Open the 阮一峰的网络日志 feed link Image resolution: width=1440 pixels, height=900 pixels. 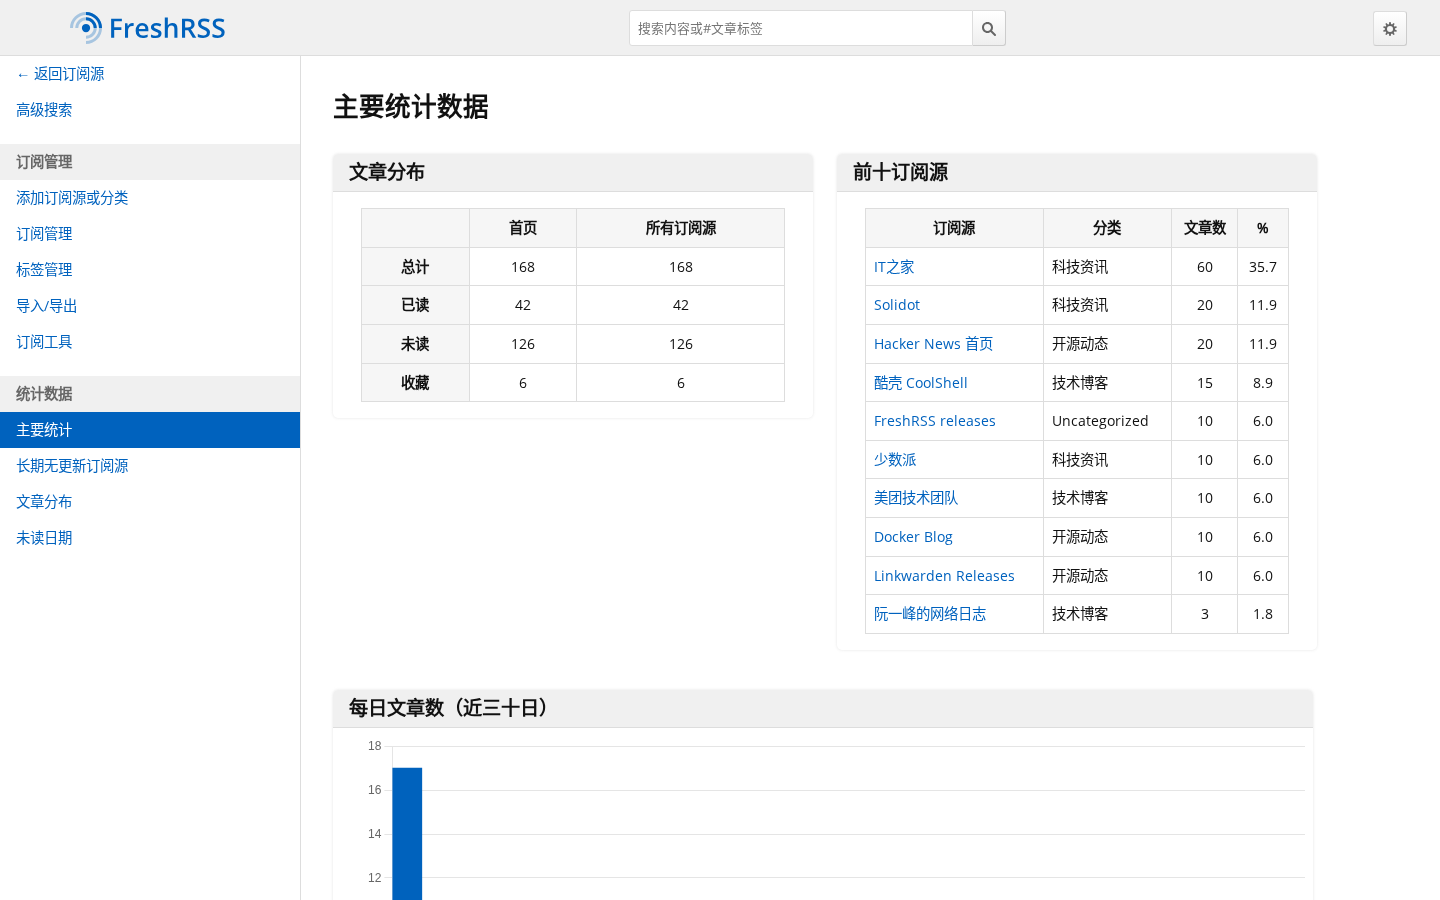(x=930, y=614)
